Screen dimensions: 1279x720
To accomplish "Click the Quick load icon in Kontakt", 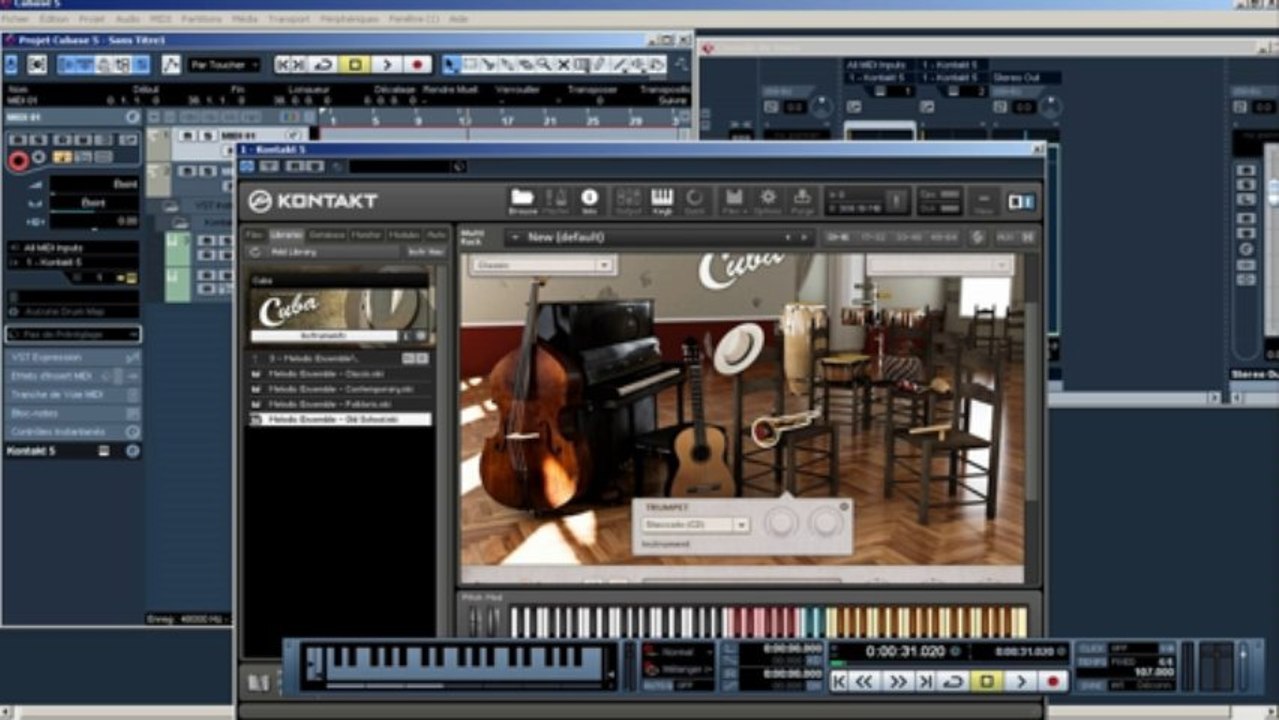I will [694, 200].
